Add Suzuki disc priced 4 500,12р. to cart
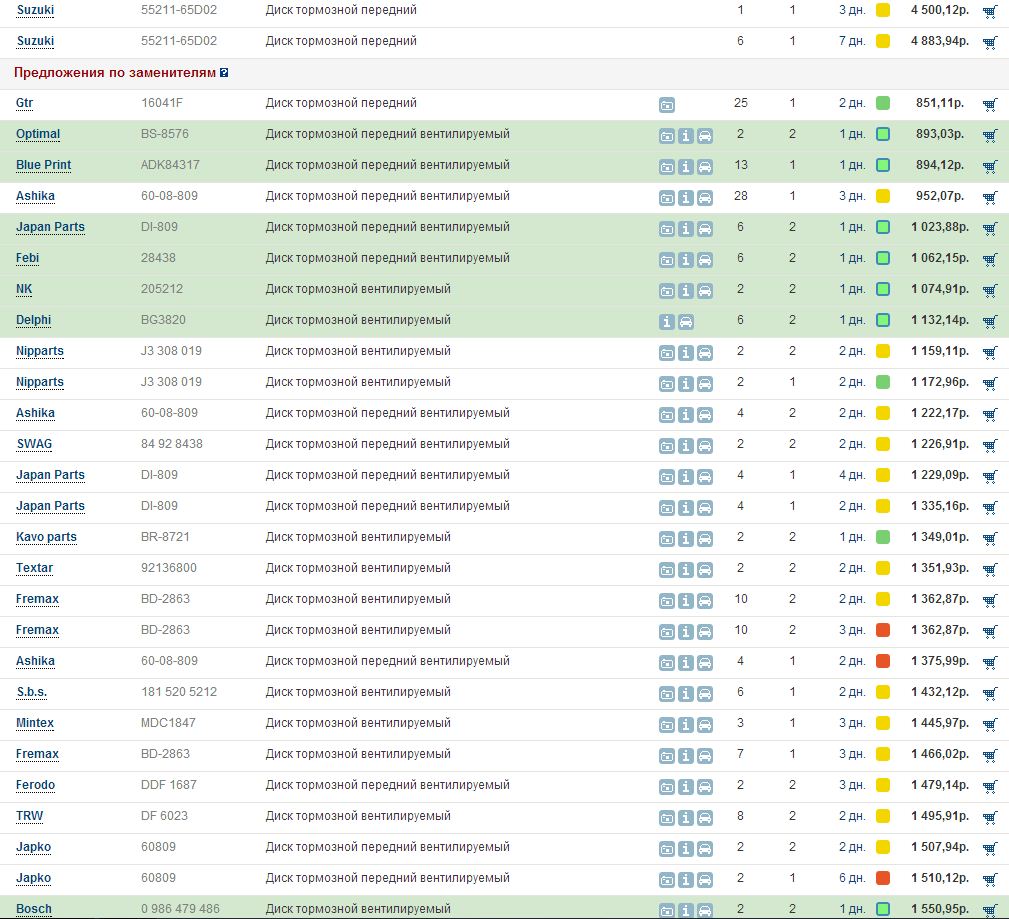This screenshot has width=1009, height=919. coord(990,12)
